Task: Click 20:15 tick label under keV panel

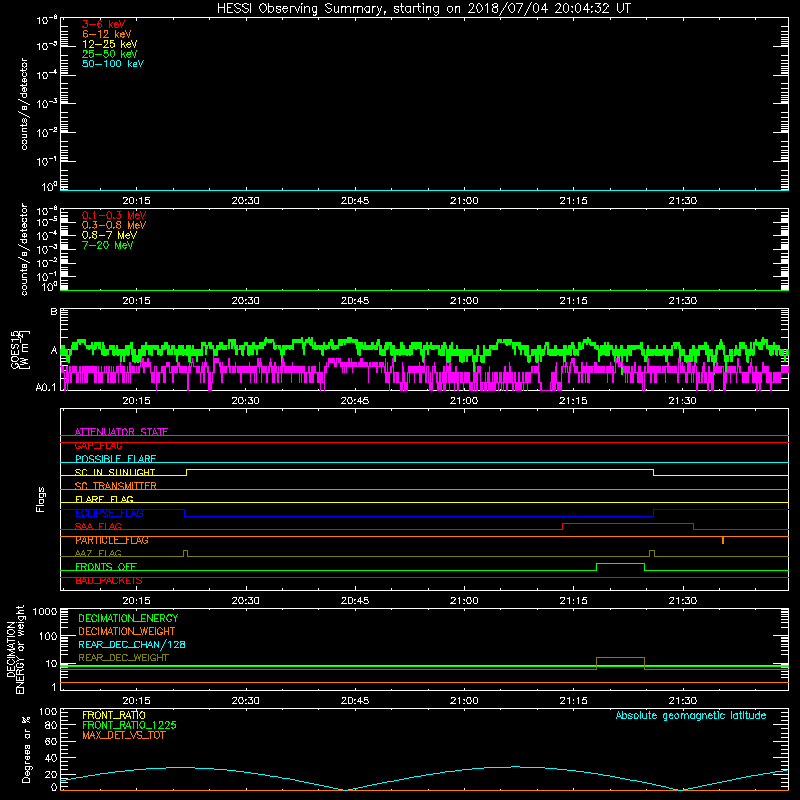Action: coord(136,201)
